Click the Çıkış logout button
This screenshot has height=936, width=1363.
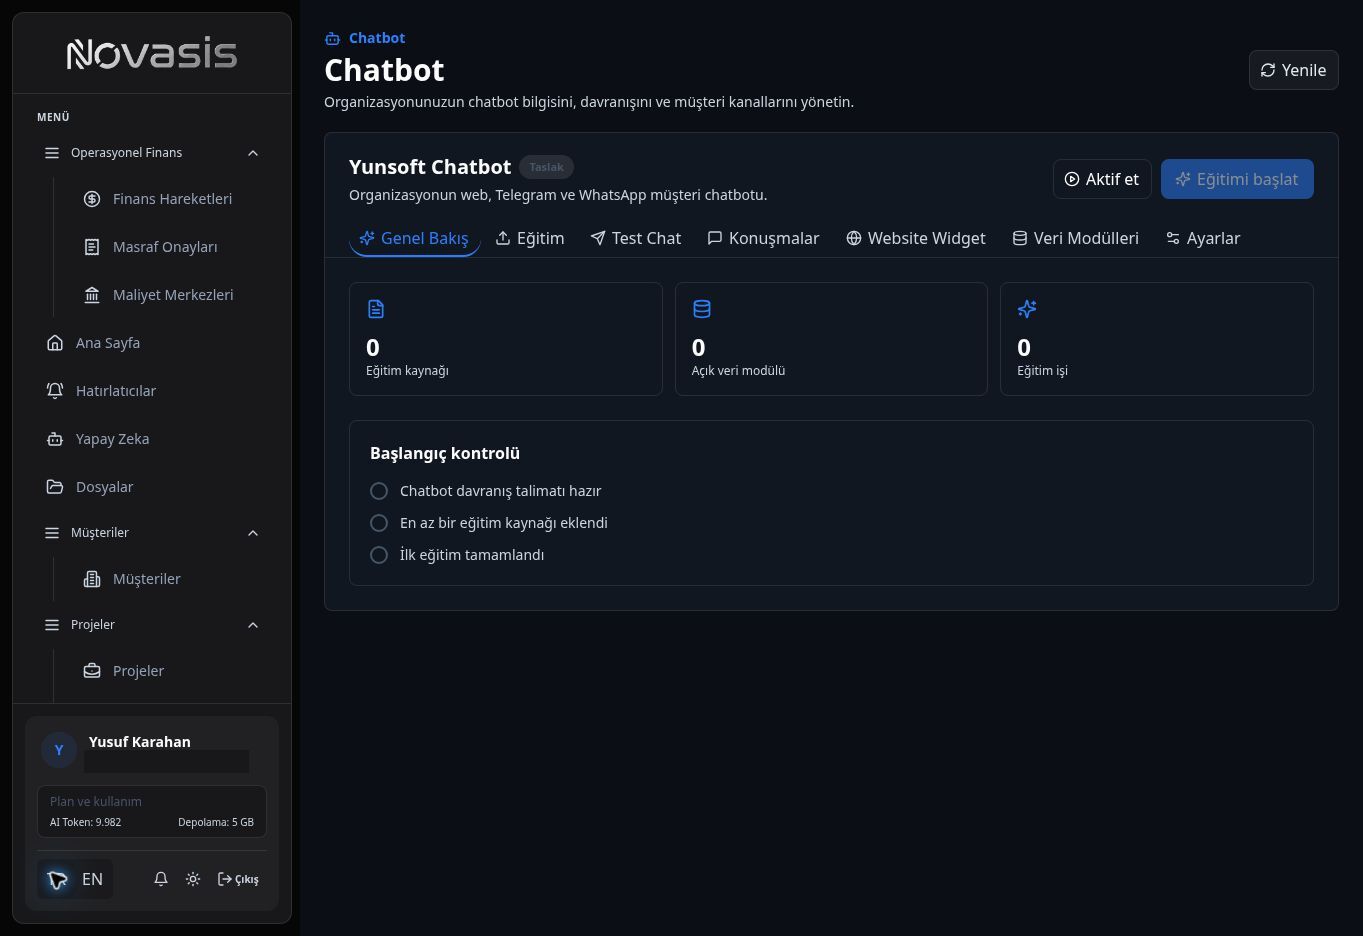[238, 879]
